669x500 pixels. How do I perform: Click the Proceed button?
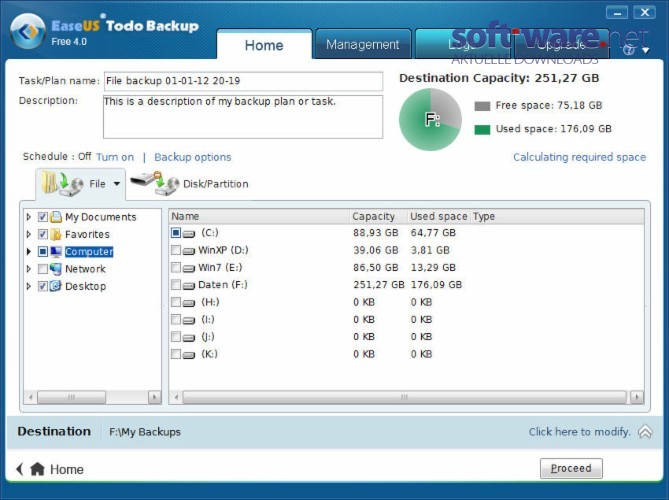click(x=571, y=468)
